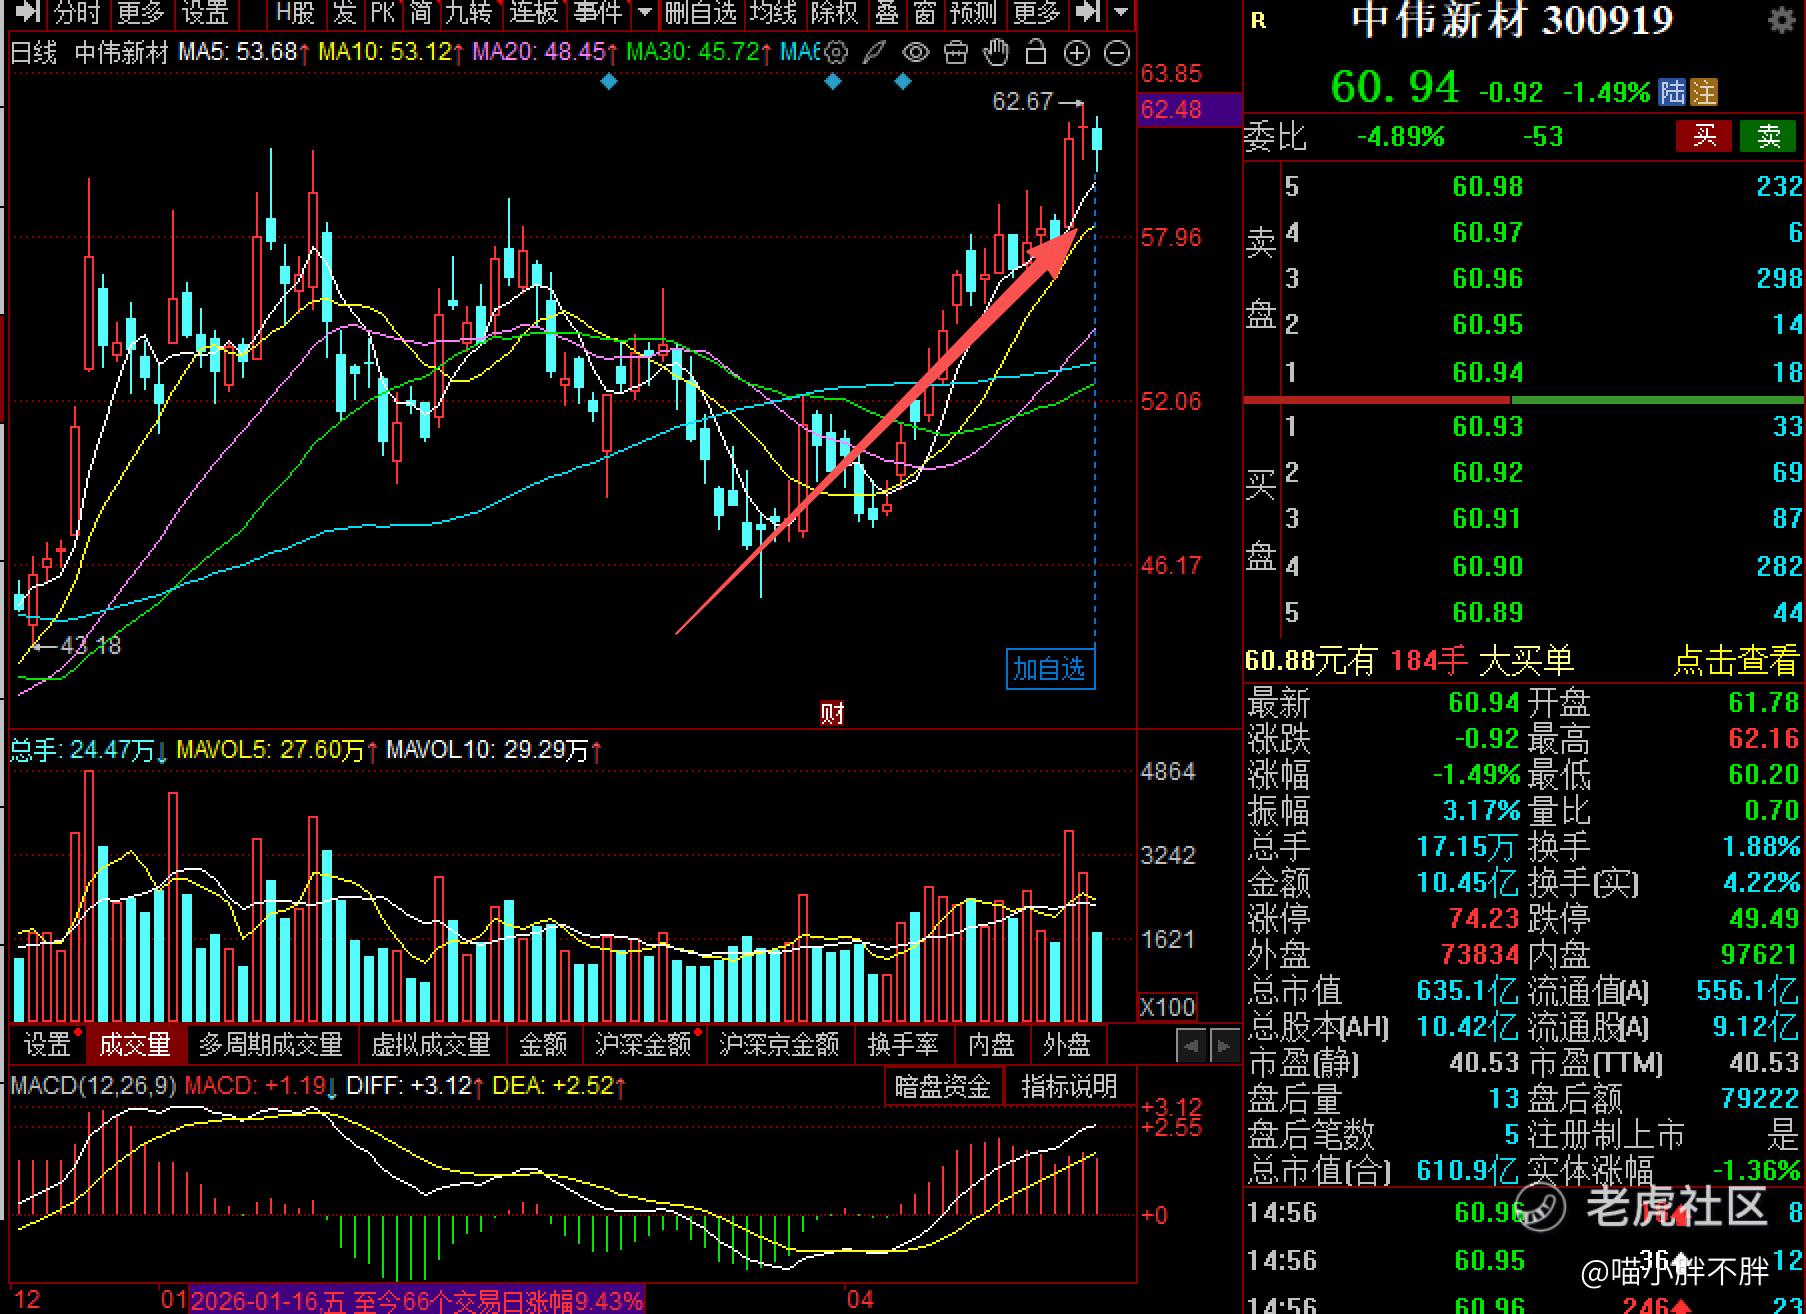The height and width of the screenshot is (1314, 1806).
Task: Switch to 成交量 indicator tab
Action: [135, 1045]
